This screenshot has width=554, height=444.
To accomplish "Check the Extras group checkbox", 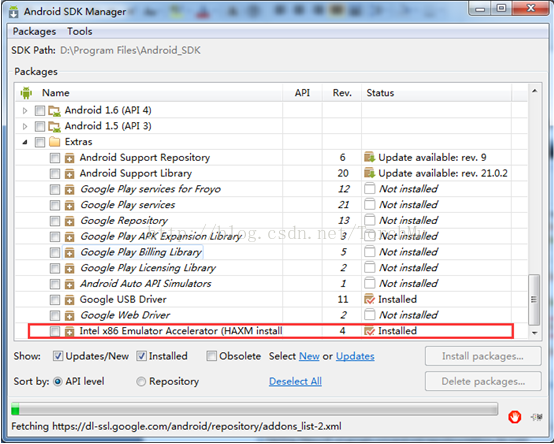I will (x=40, y=142).
